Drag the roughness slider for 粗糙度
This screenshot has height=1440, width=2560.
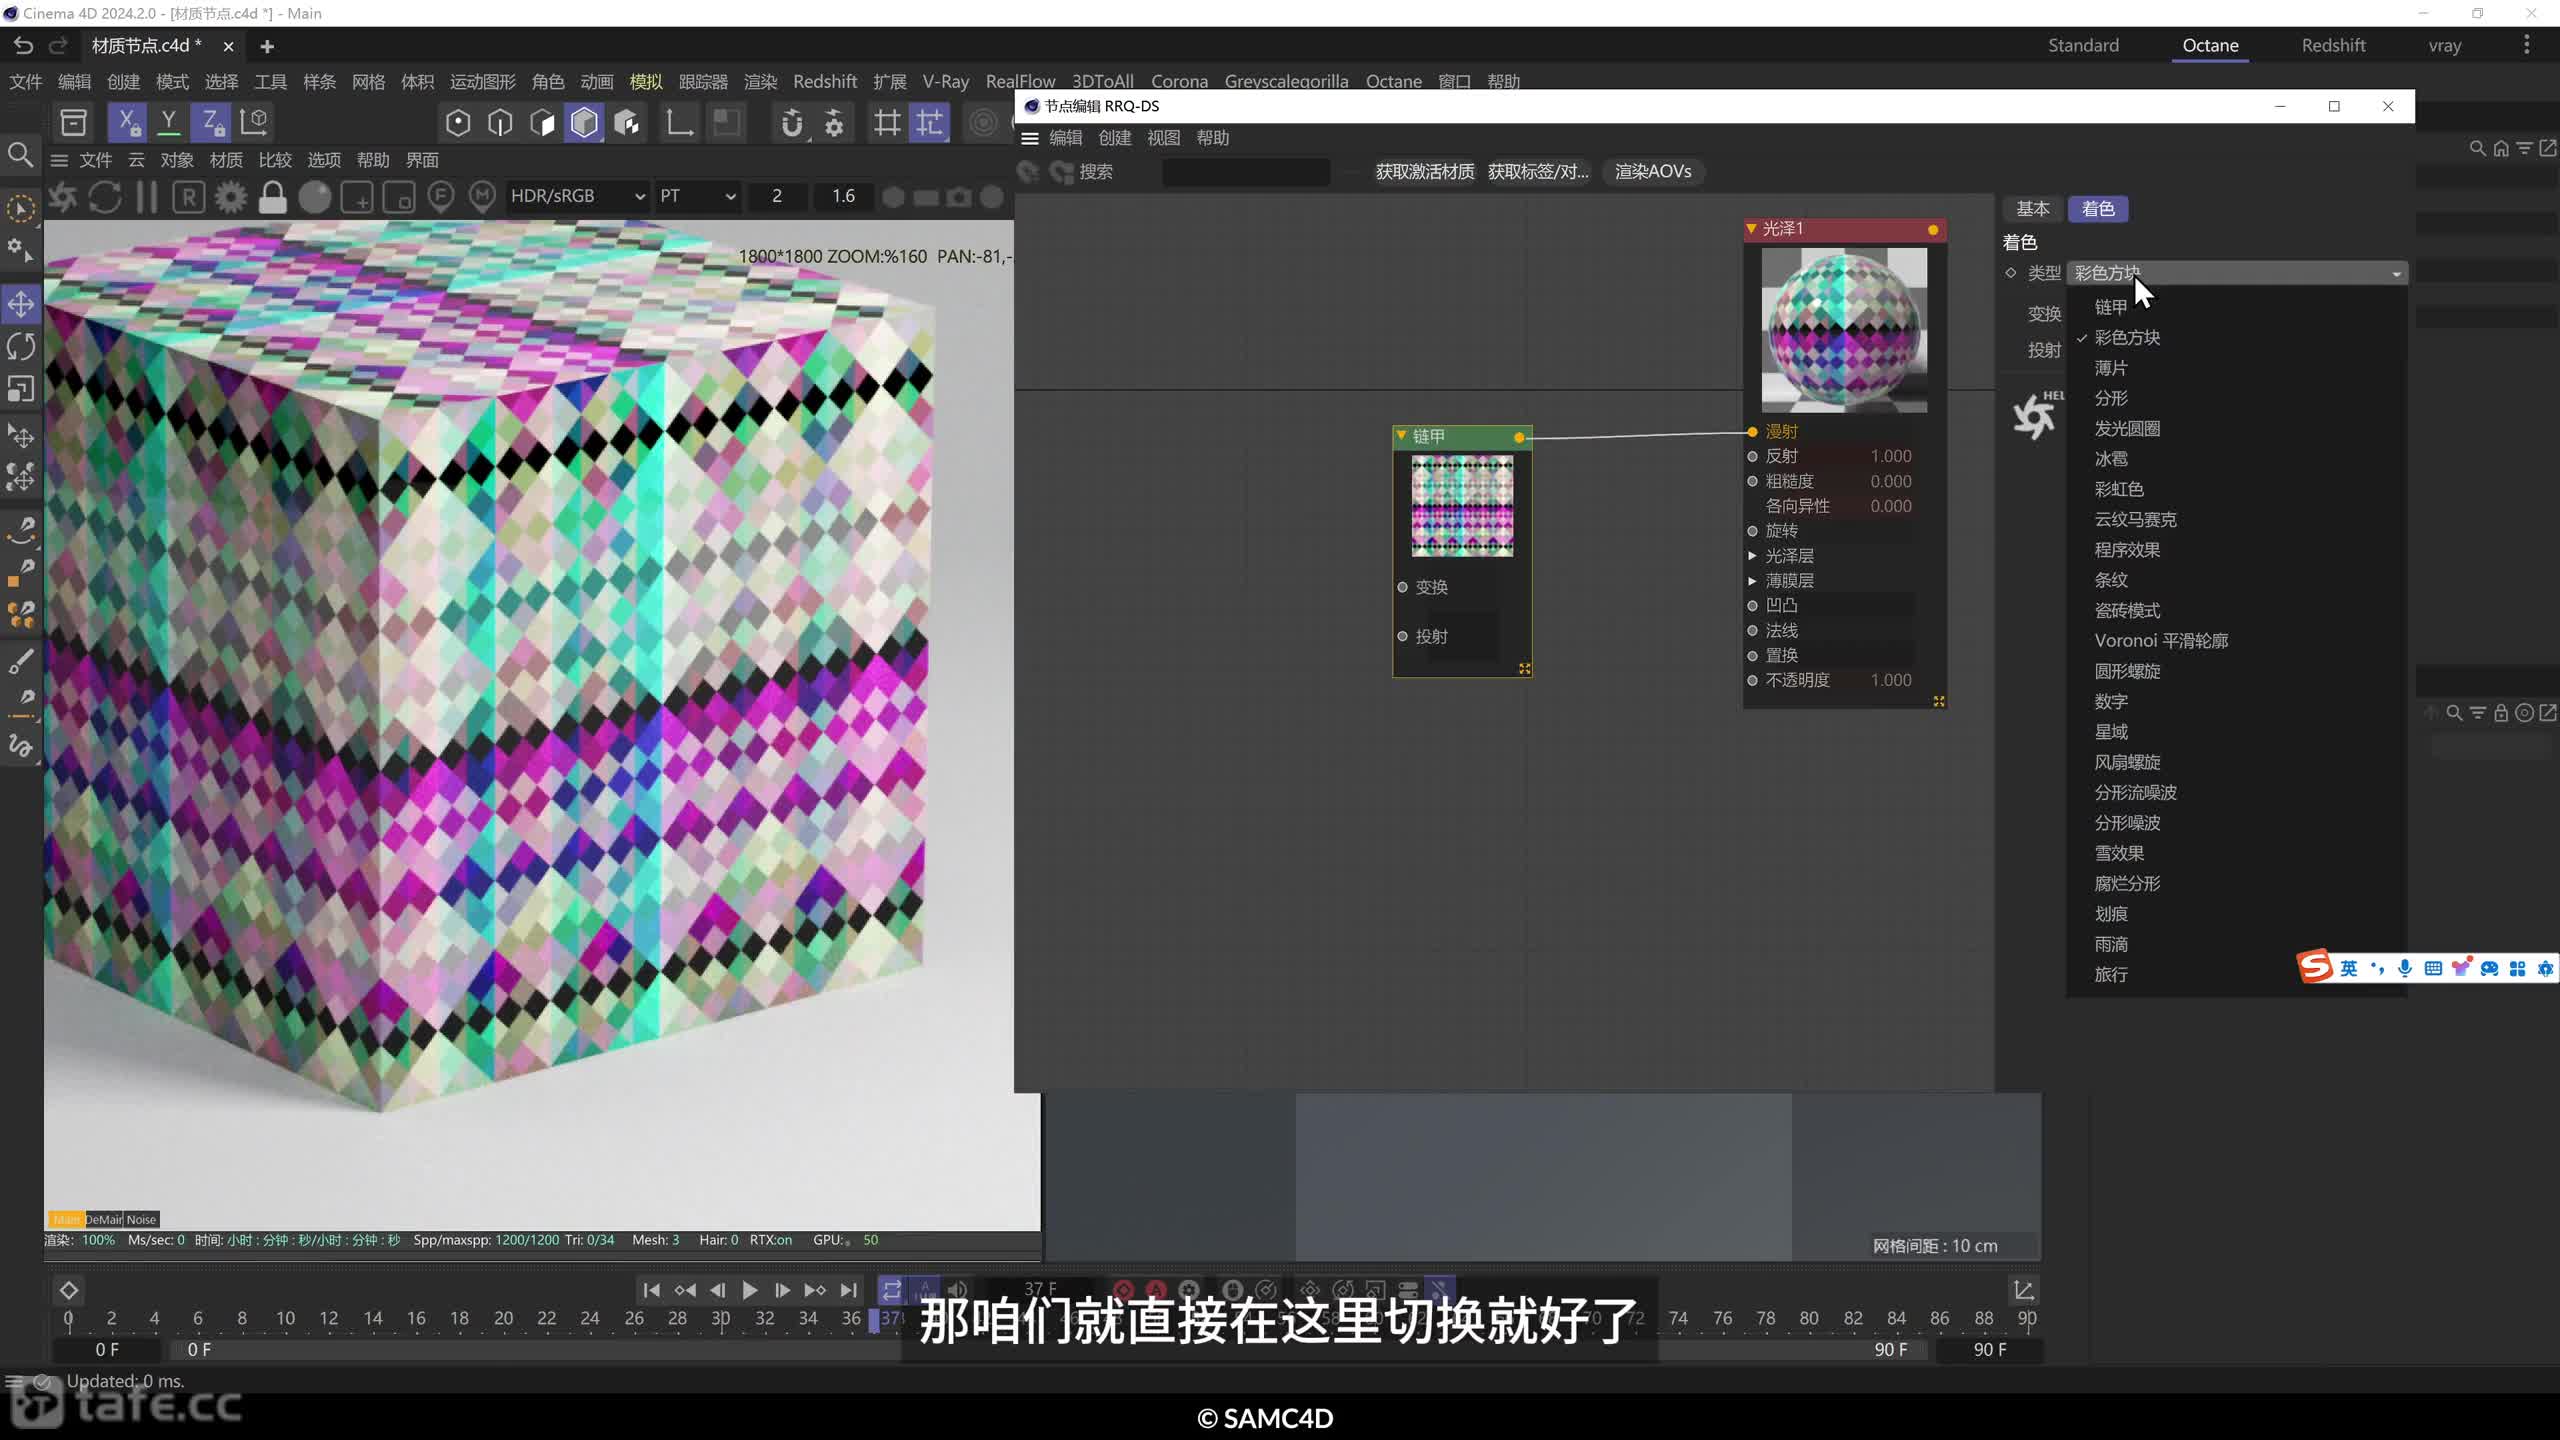coord(1890,480)
